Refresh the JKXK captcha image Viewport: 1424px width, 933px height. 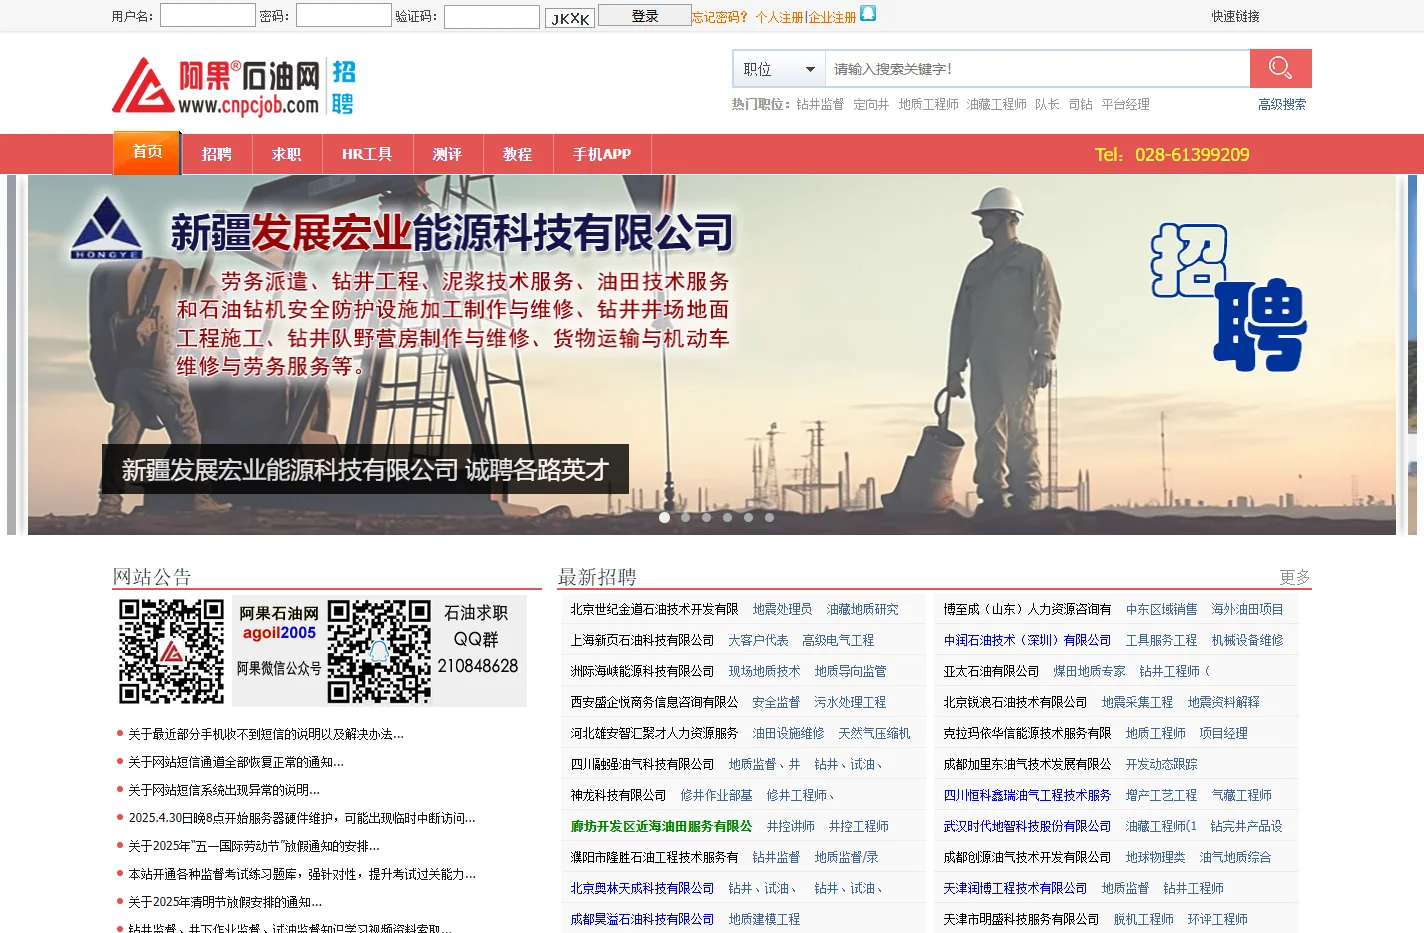pos(571,18)
